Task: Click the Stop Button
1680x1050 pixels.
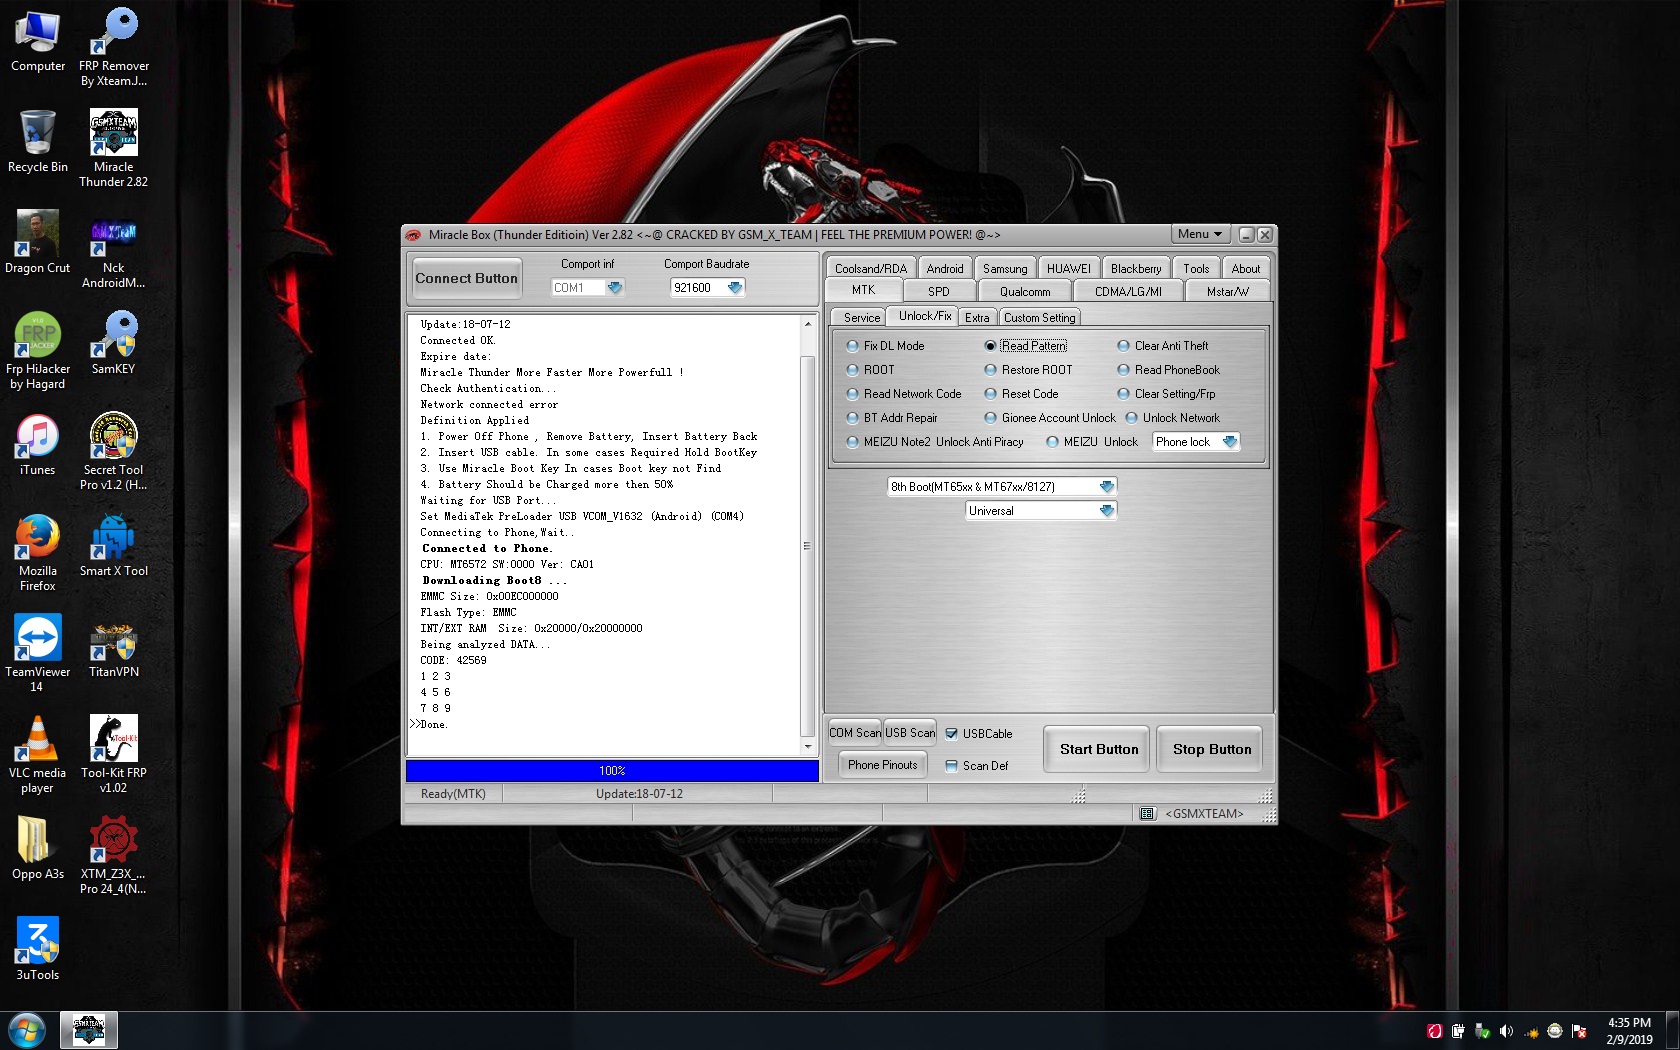Action: pyautogui.click(x=1212, y=749)
